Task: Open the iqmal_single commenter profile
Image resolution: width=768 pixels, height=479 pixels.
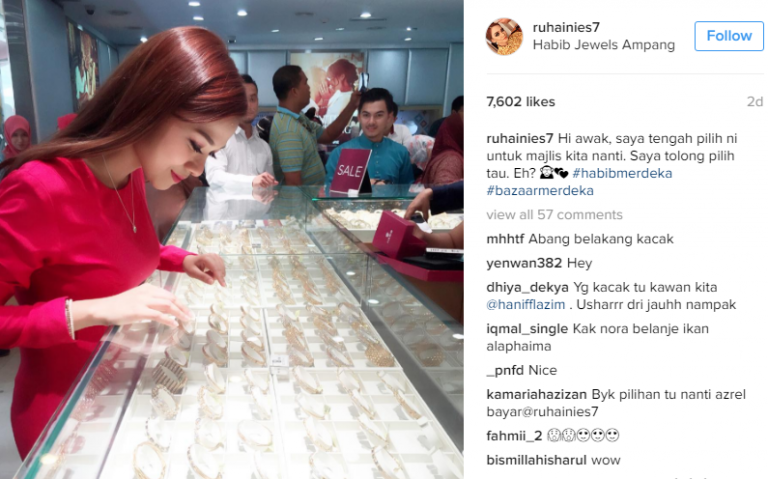Action: pyautogui.click(x=527, y=329)
